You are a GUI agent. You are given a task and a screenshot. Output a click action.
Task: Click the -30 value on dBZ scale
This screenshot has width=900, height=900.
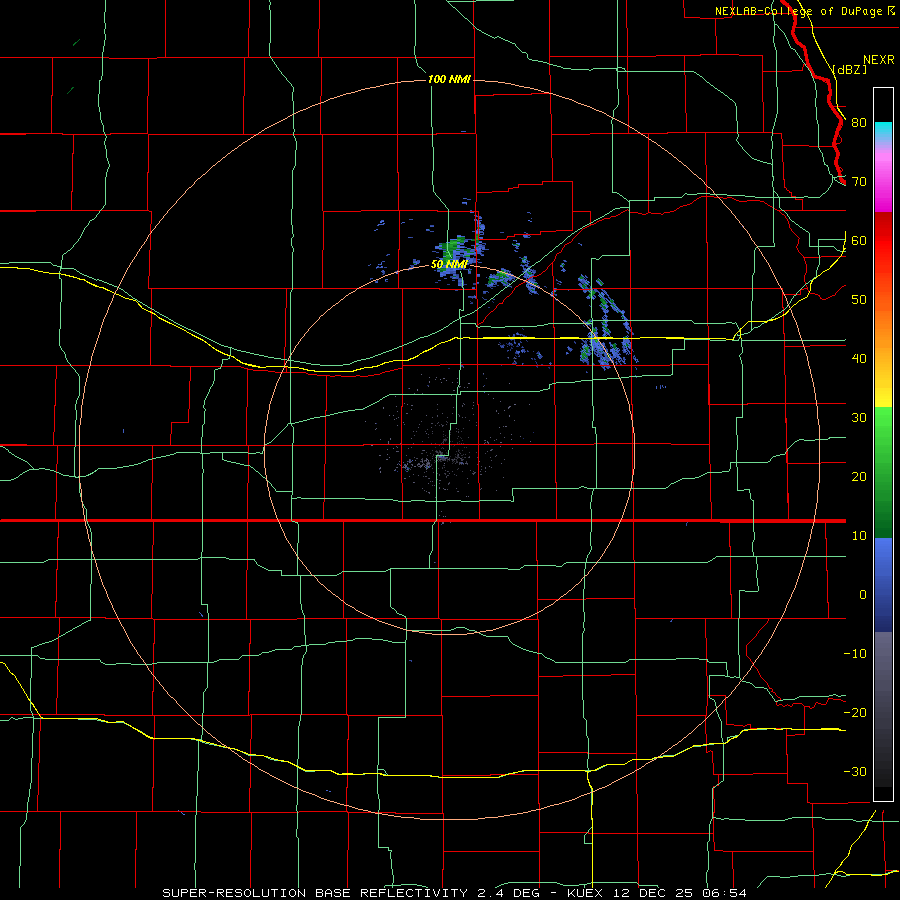855,772
